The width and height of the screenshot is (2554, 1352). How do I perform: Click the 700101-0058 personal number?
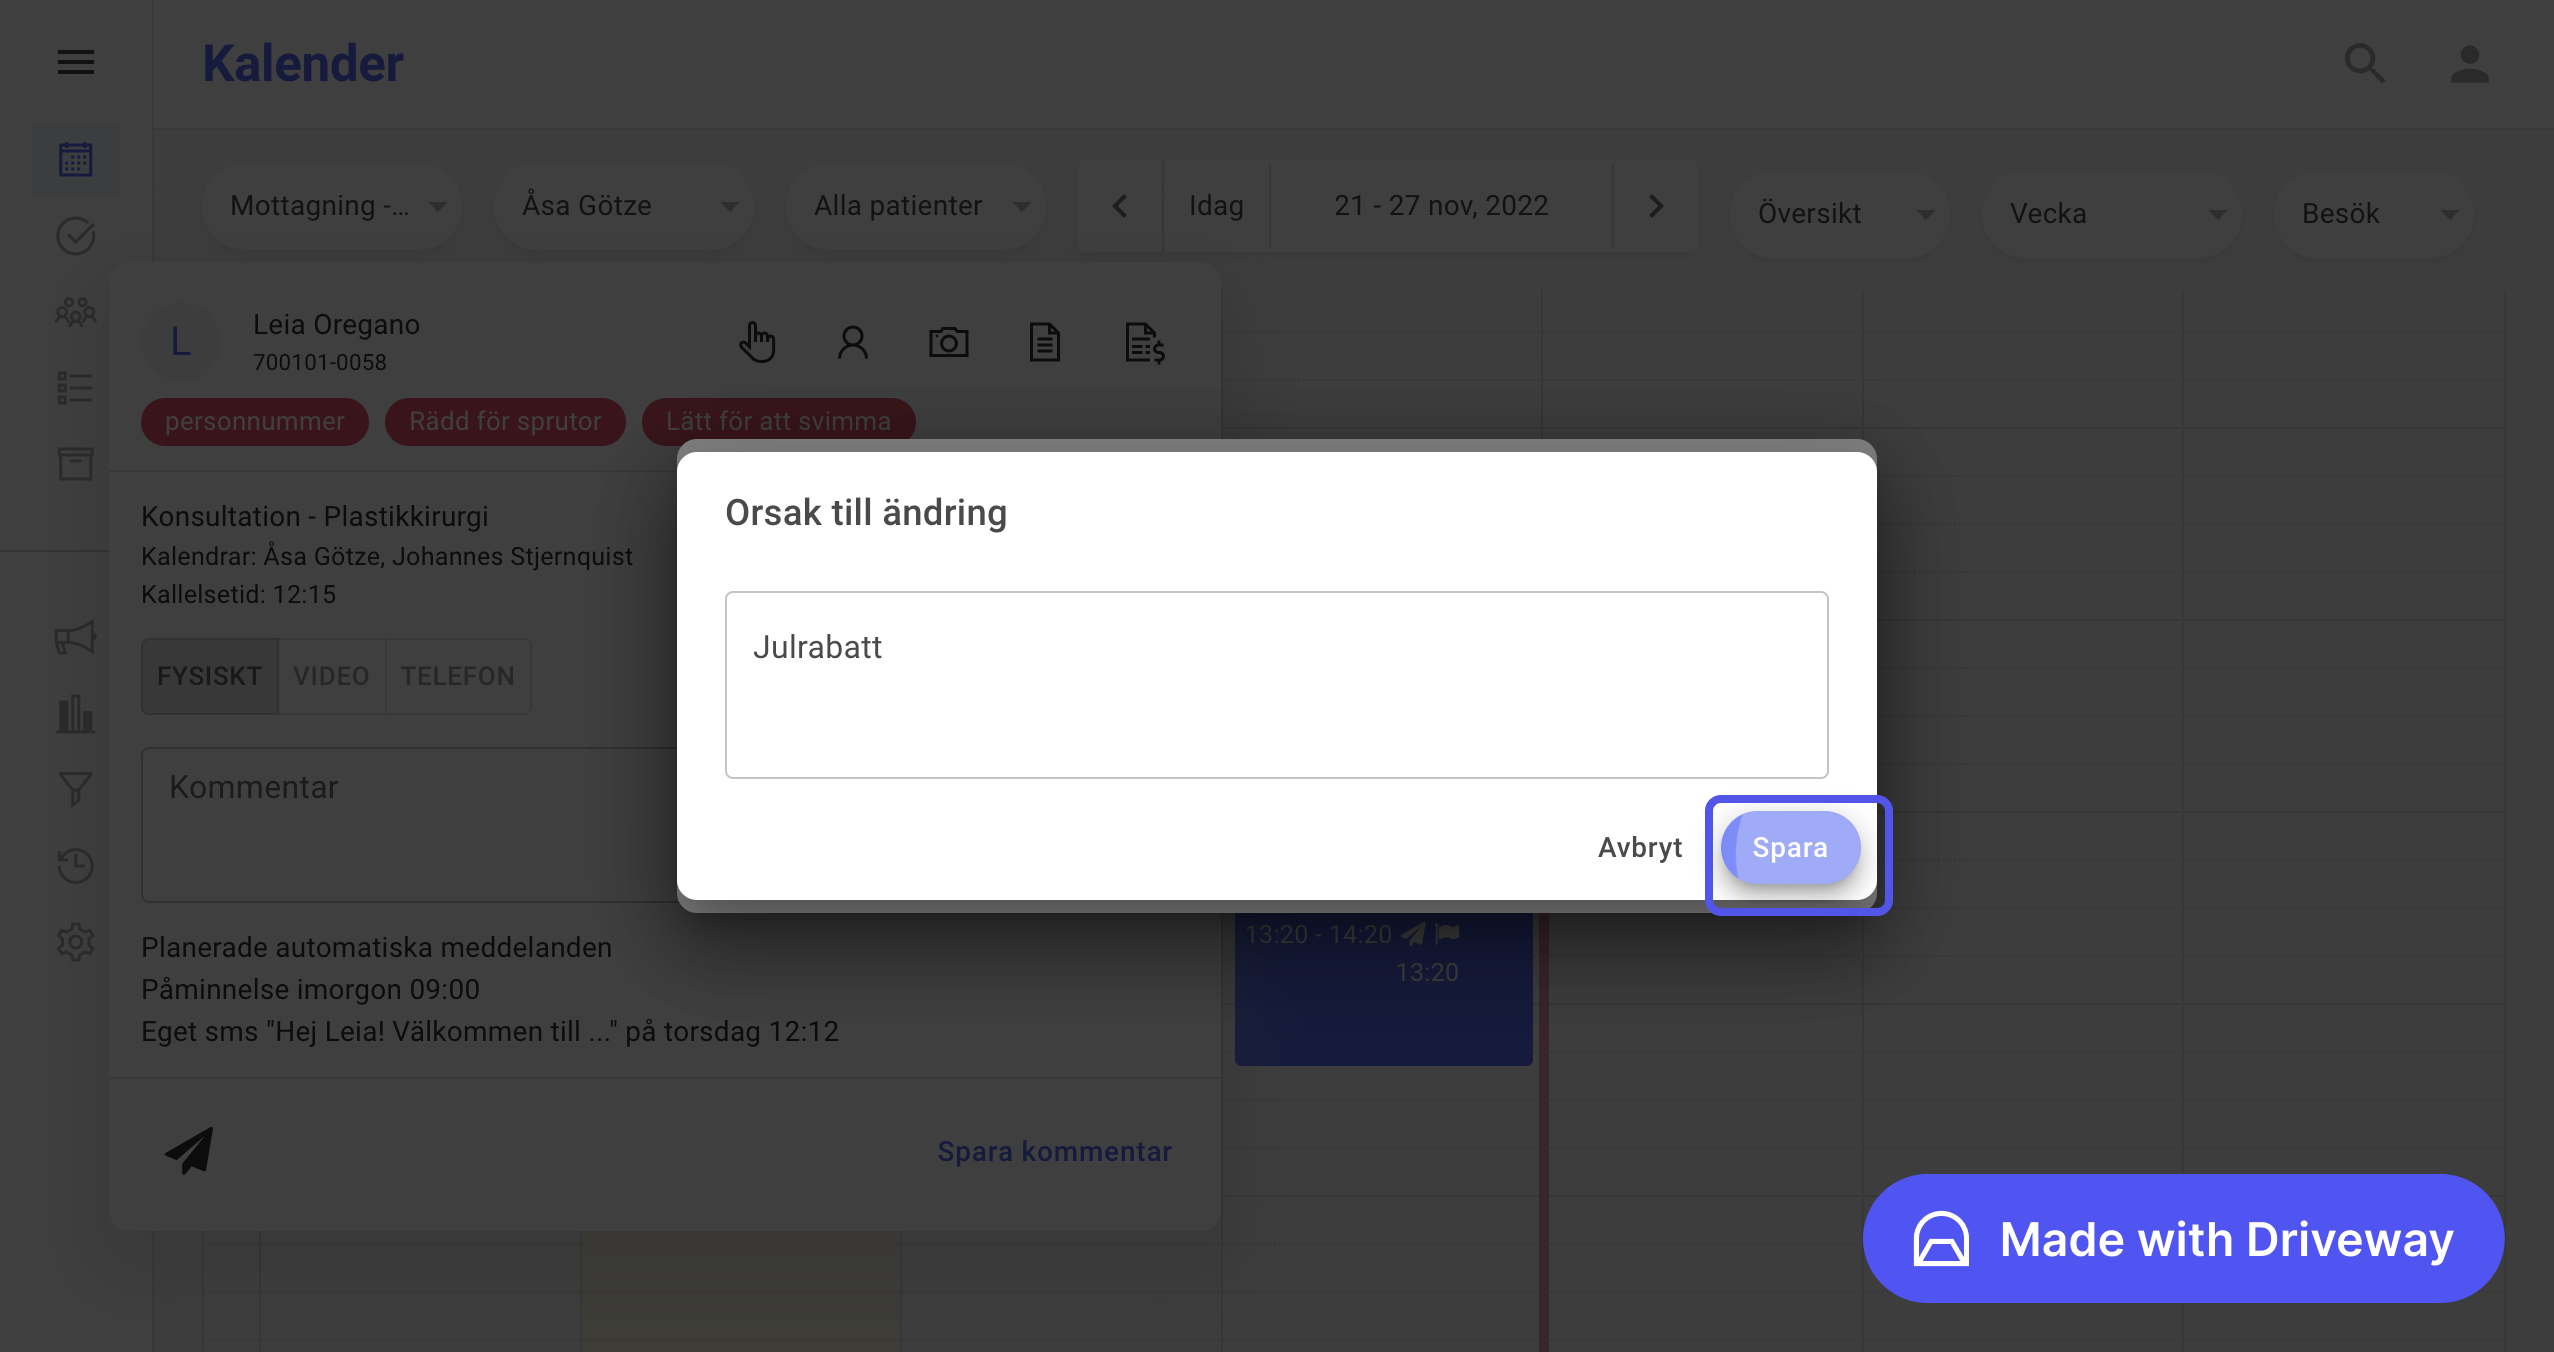pyautogui.click(x=320, y=362)
